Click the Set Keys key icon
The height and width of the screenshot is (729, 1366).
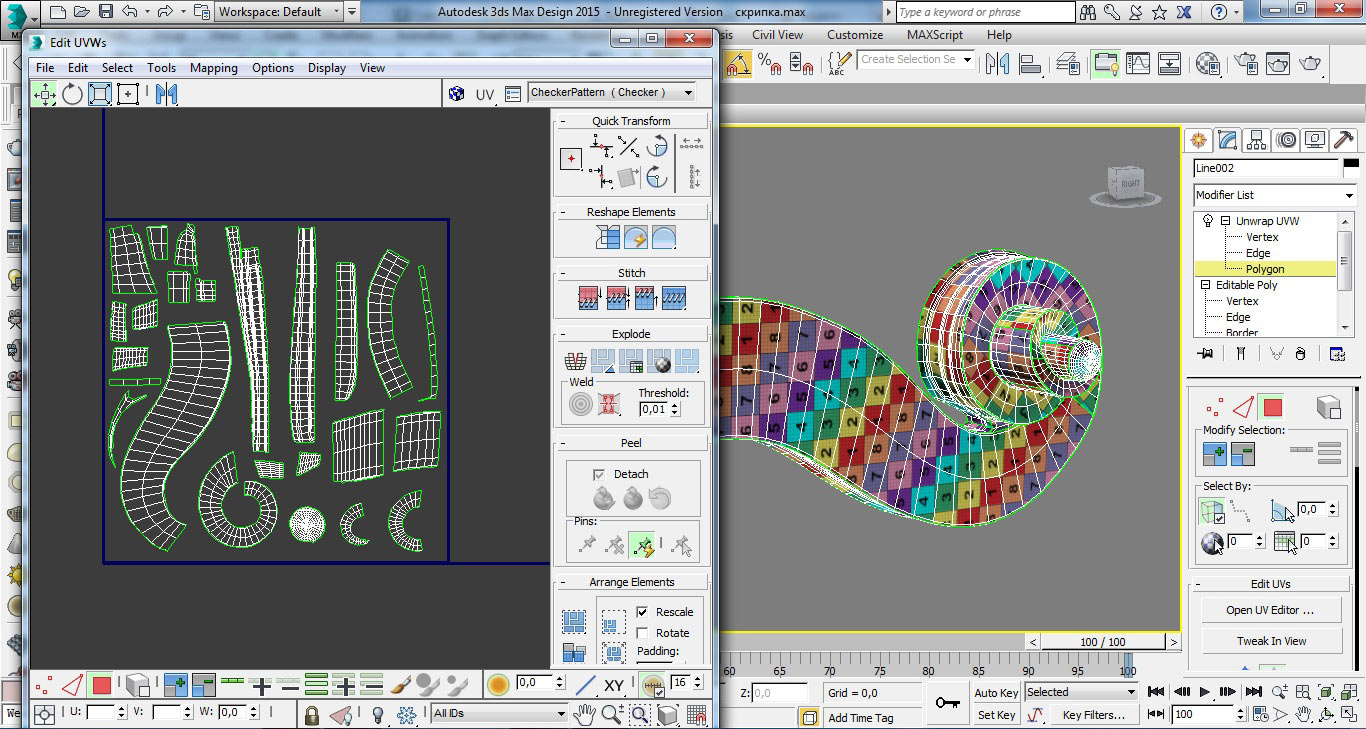(948, 703)
